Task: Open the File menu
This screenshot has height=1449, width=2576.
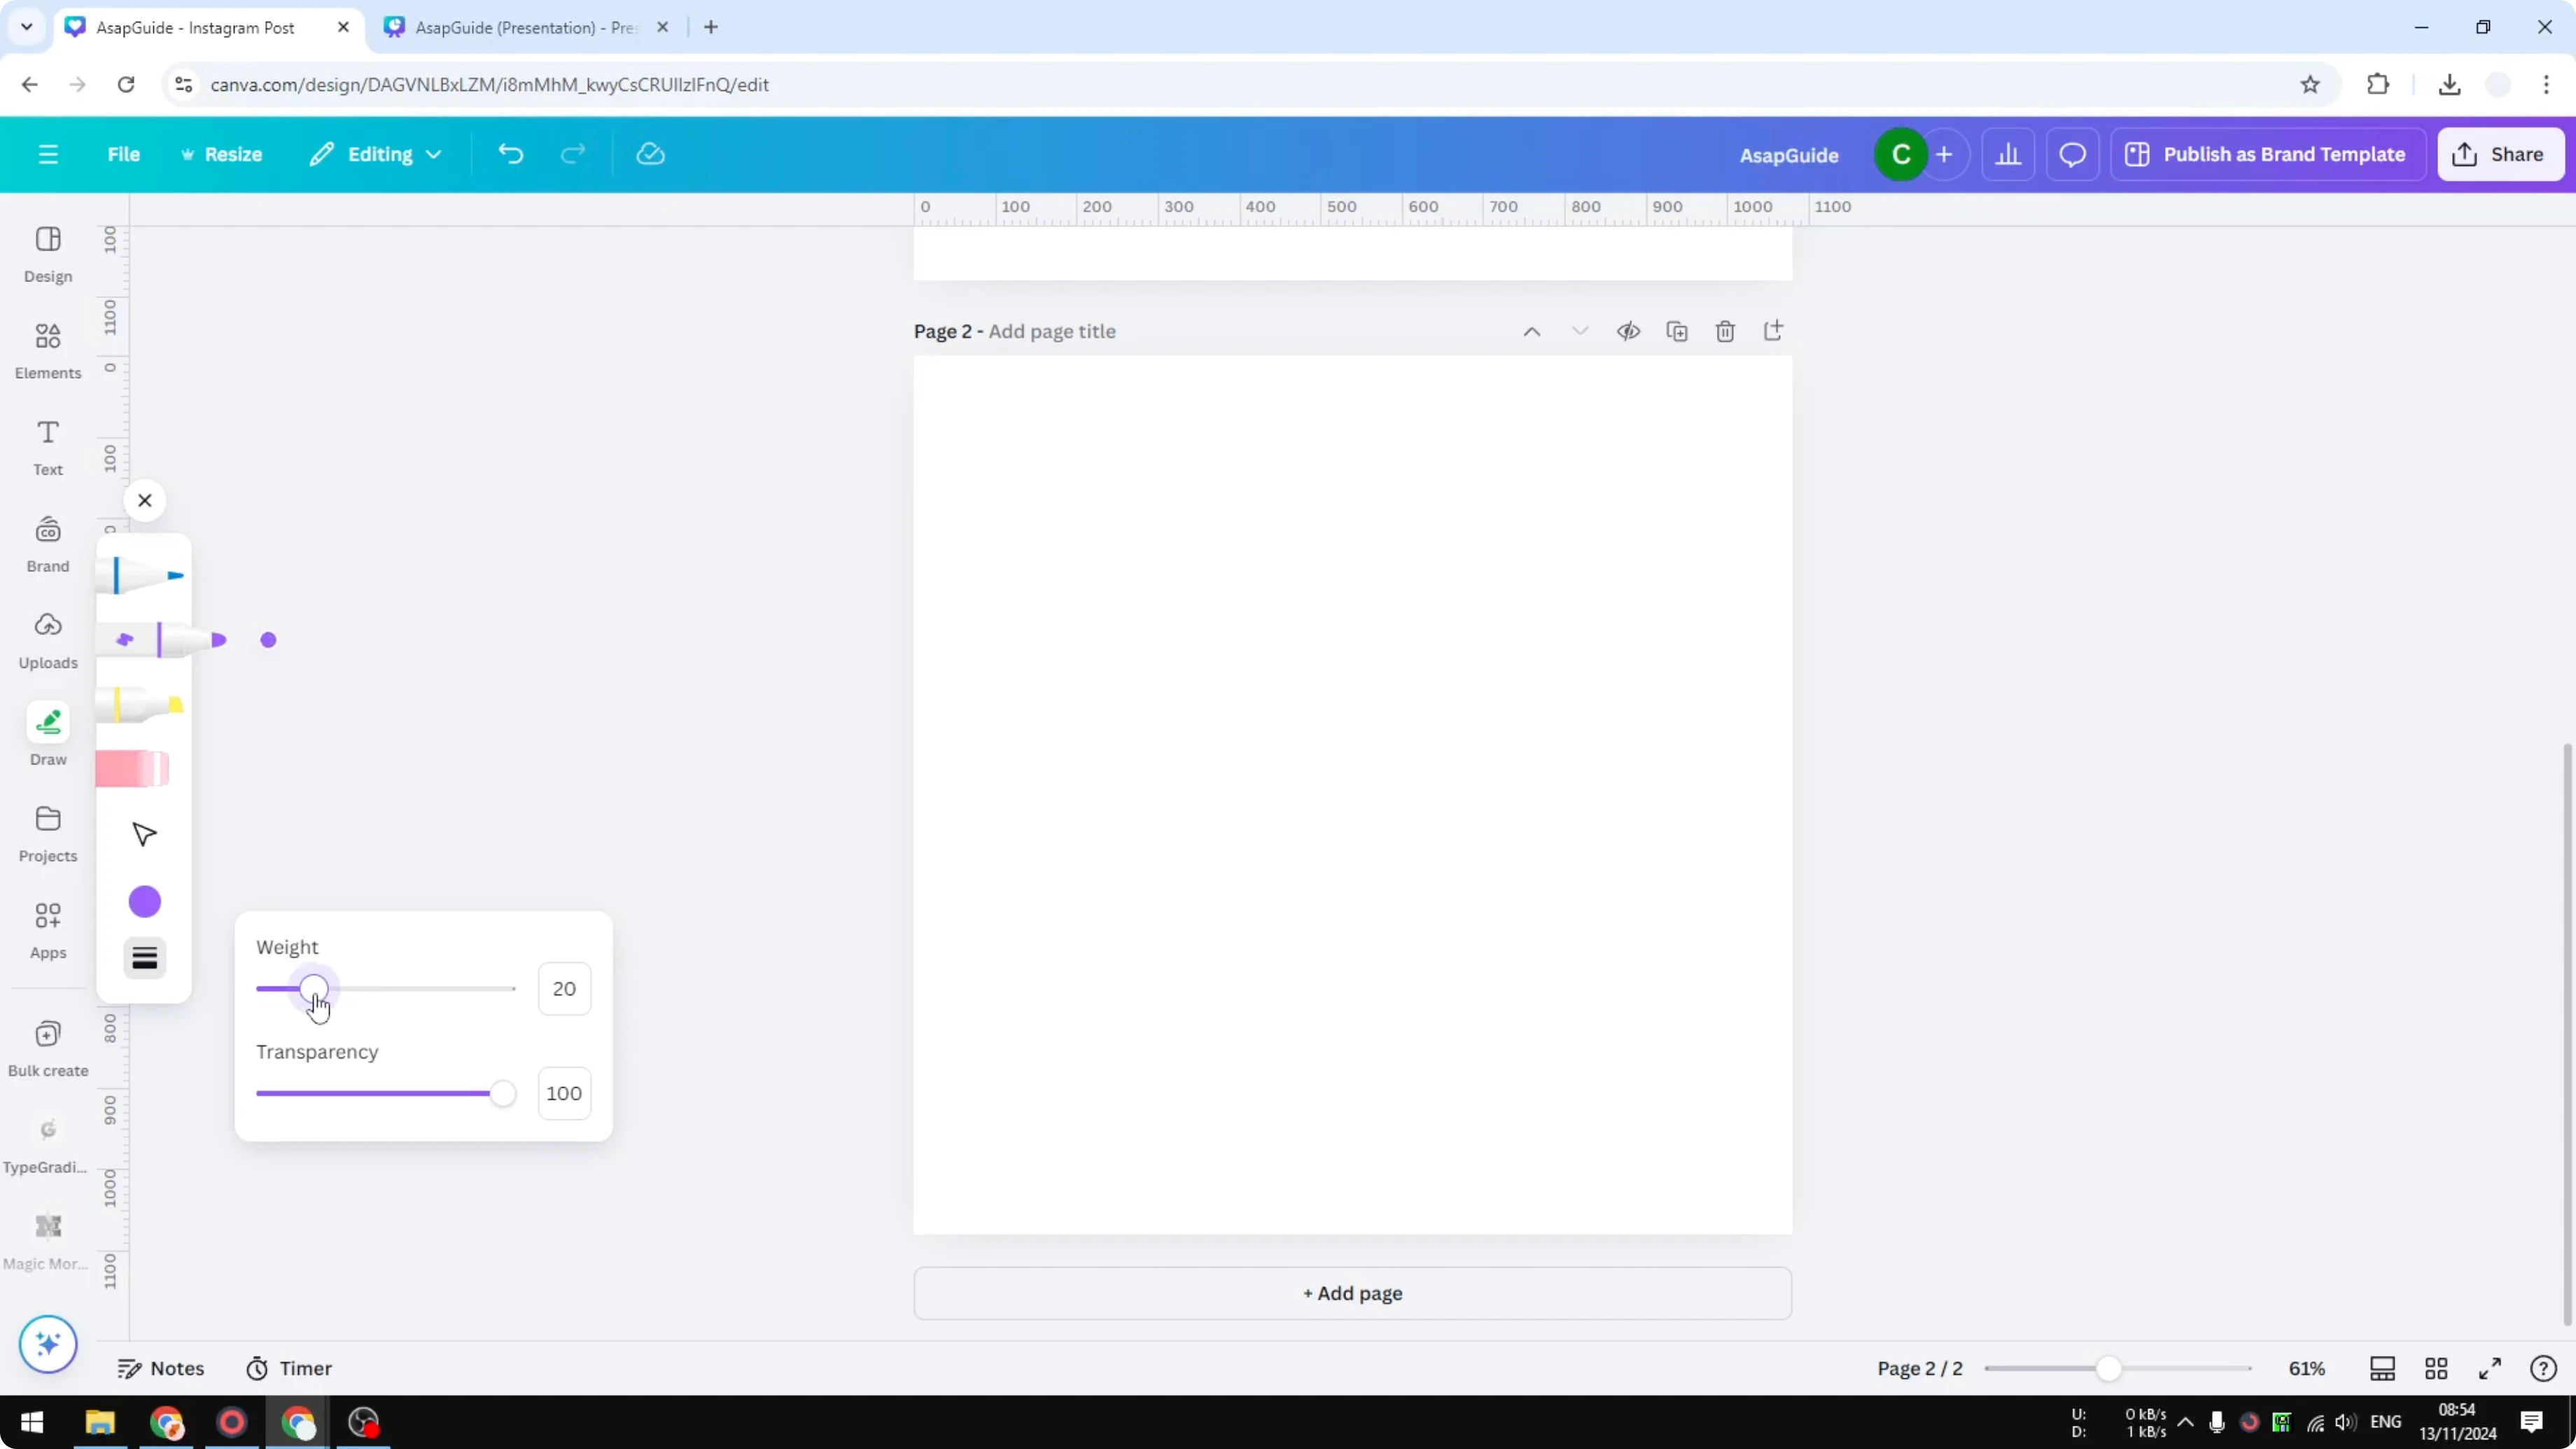Action: click(124, 154)
